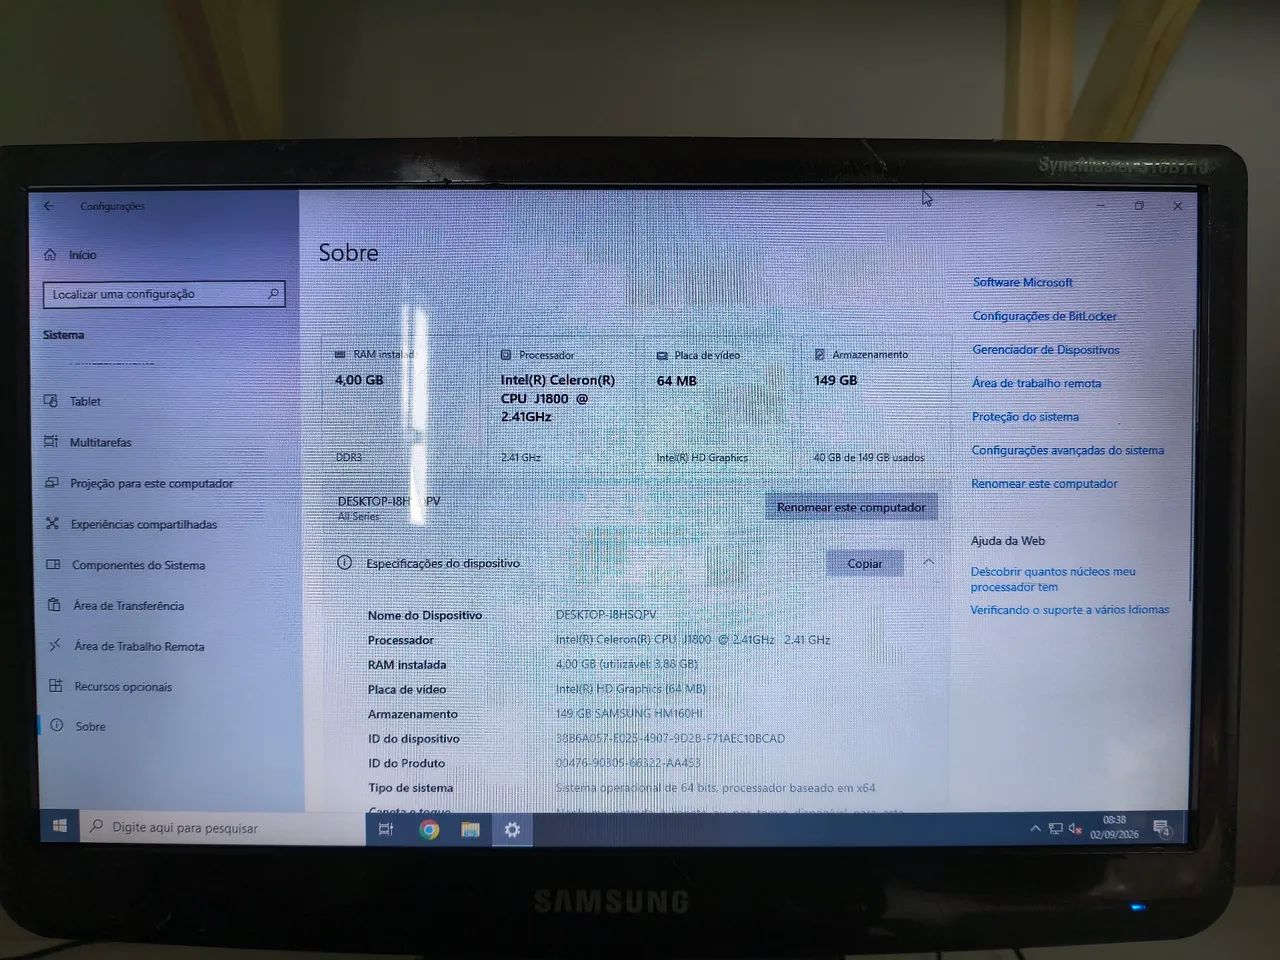Go back with the Settings back arrow
This screenshot has height=960, width=1280.
pyautogui.click(x=49, y=206)
